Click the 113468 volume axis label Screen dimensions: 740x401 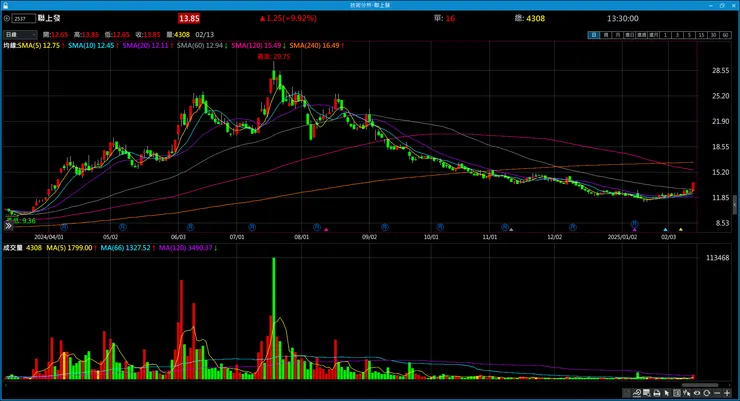click(x=717, y=258)
